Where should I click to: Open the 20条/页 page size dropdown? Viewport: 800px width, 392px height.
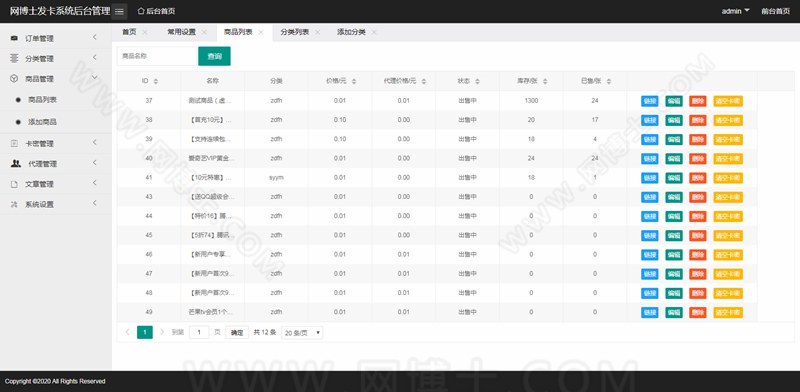point(302,333)
